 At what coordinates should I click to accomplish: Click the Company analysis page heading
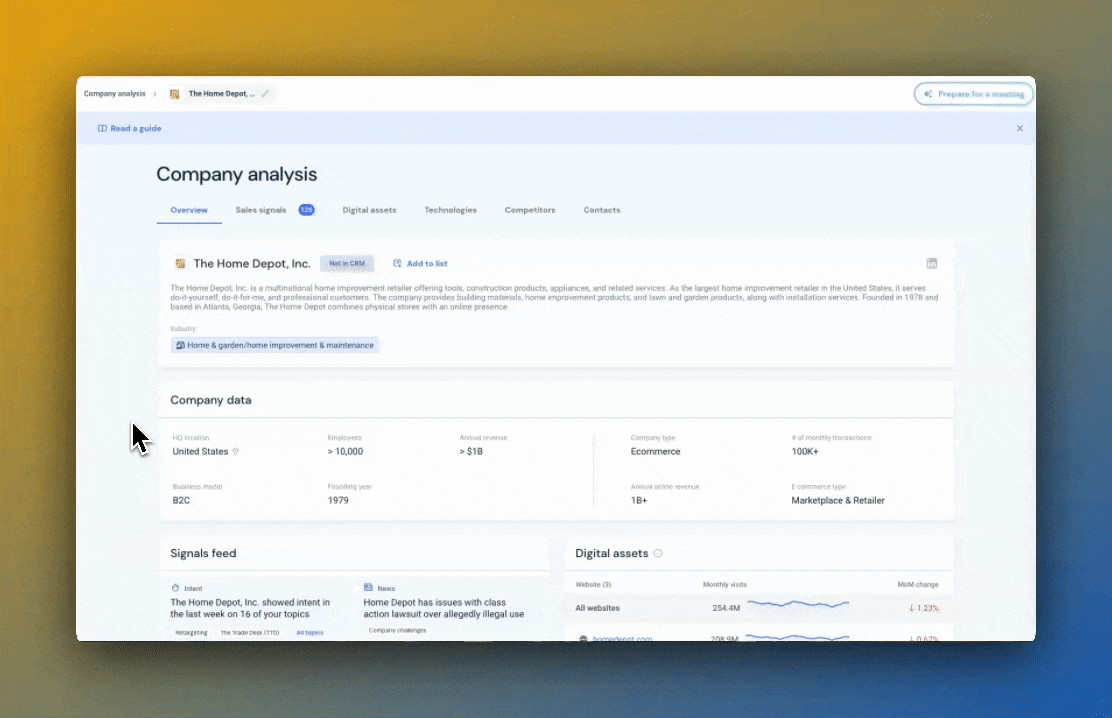click(237, 175)
